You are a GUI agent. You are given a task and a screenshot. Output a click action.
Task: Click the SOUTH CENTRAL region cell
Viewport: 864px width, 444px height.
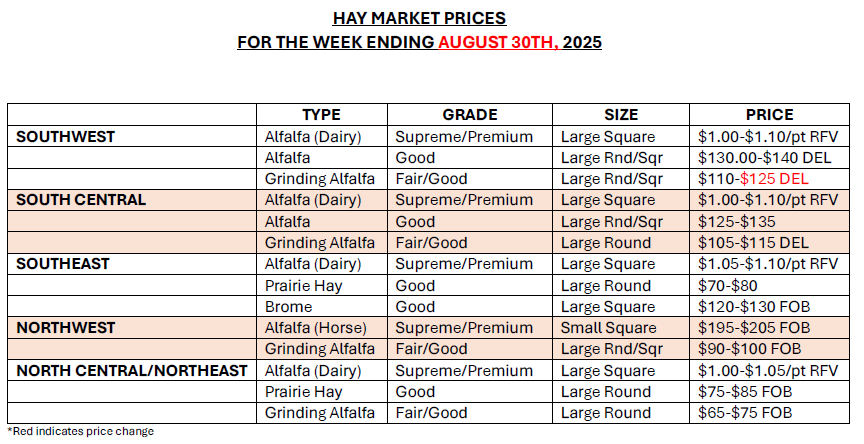pyautogui.click(x=81, y=200)
